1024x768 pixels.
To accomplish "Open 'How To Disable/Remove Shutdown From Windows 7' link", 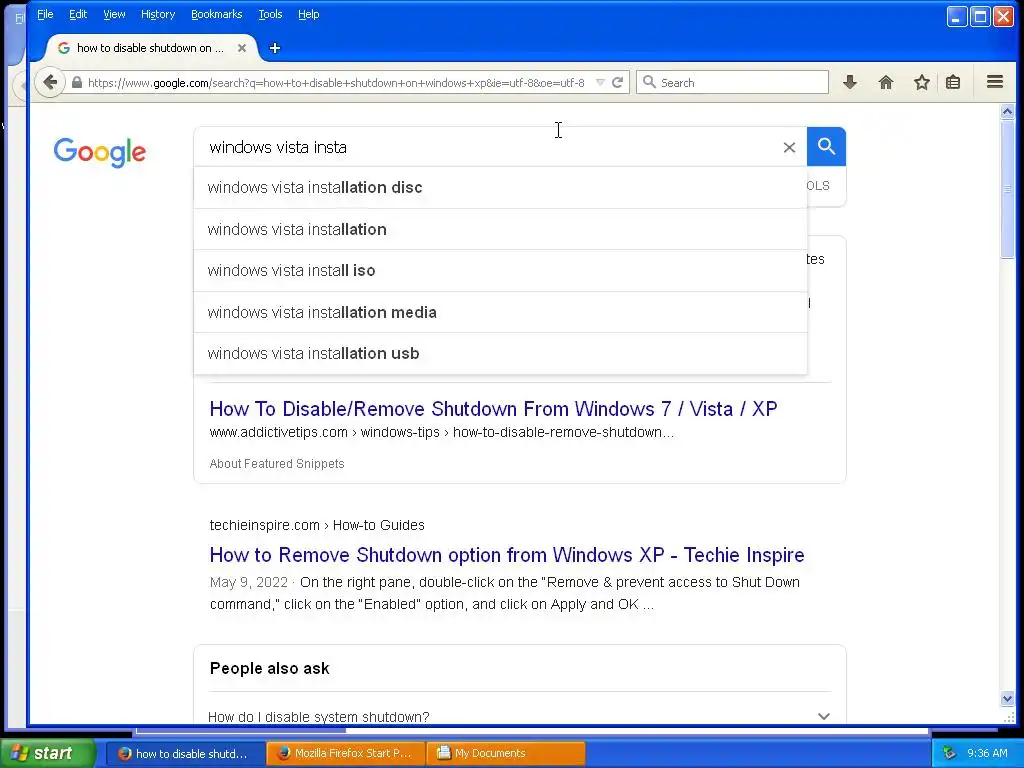I will click(493, 409).
